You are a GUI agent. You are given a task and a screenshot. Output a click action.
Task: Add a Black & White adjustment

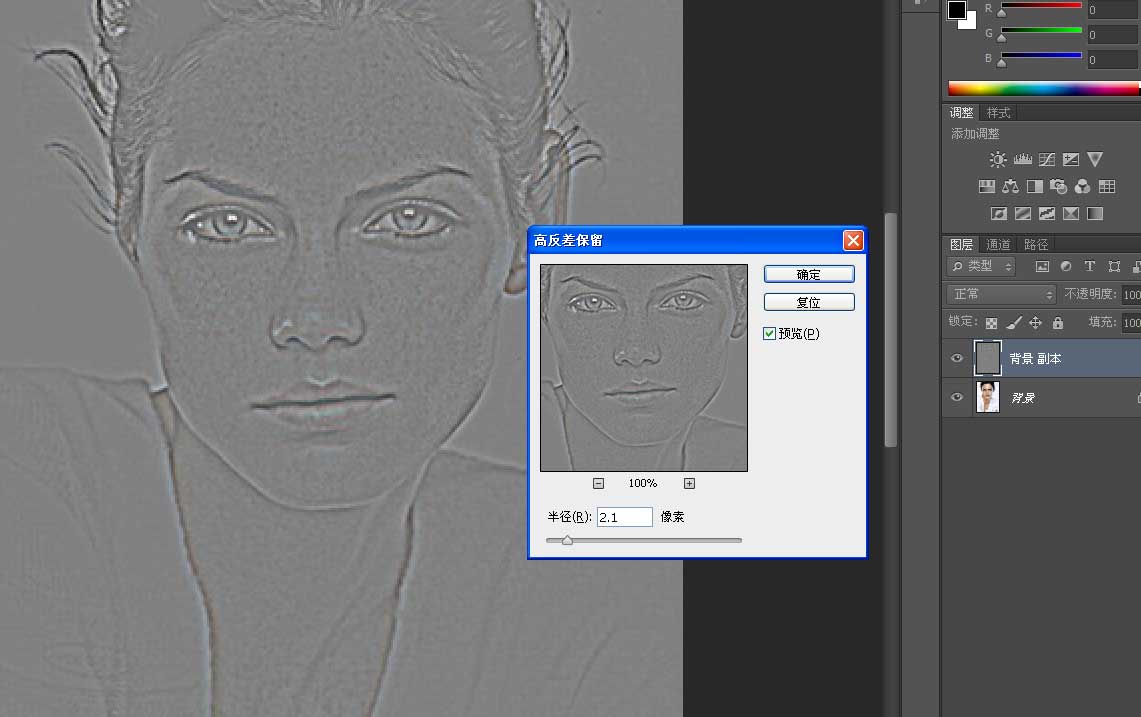pos(1034,186)
